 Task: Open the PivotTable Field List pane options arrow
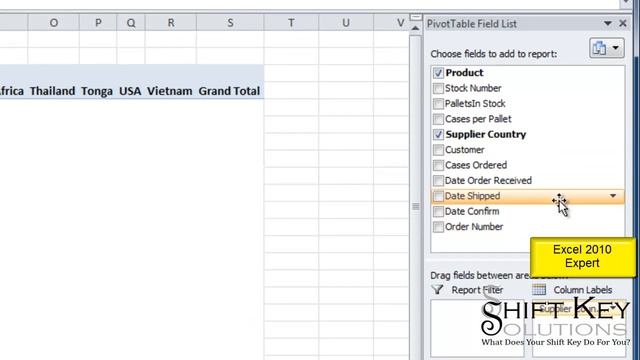[607, 24]
